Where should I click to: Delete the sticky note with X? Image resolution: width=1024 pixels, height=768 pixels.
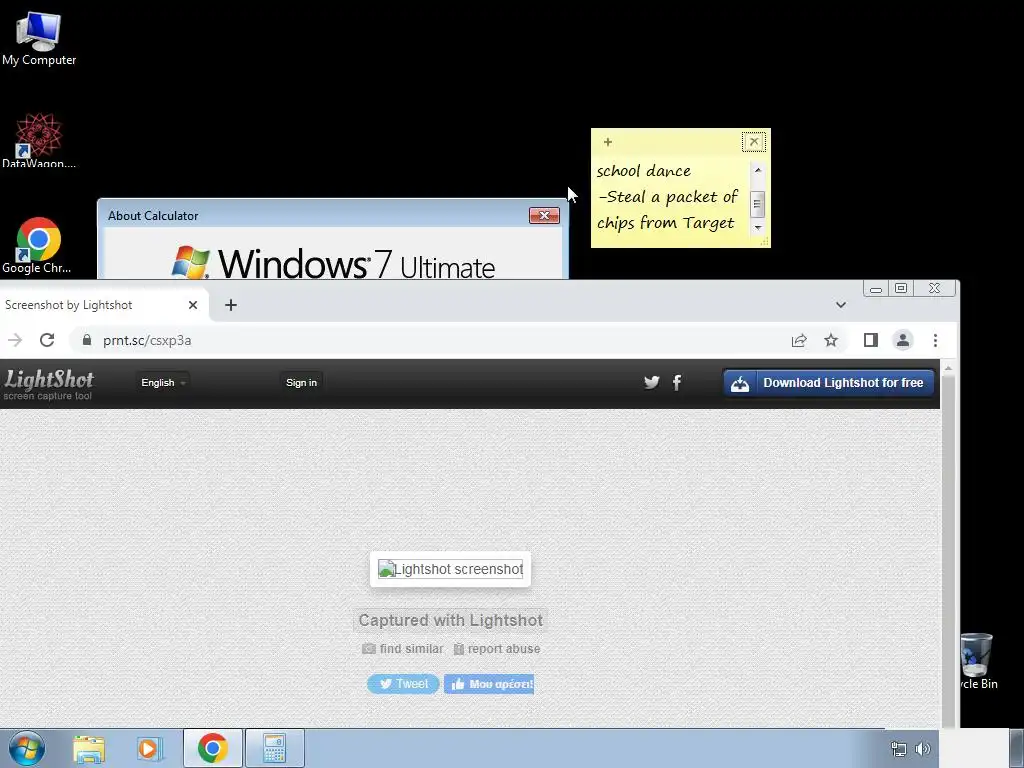coord(754,142)
